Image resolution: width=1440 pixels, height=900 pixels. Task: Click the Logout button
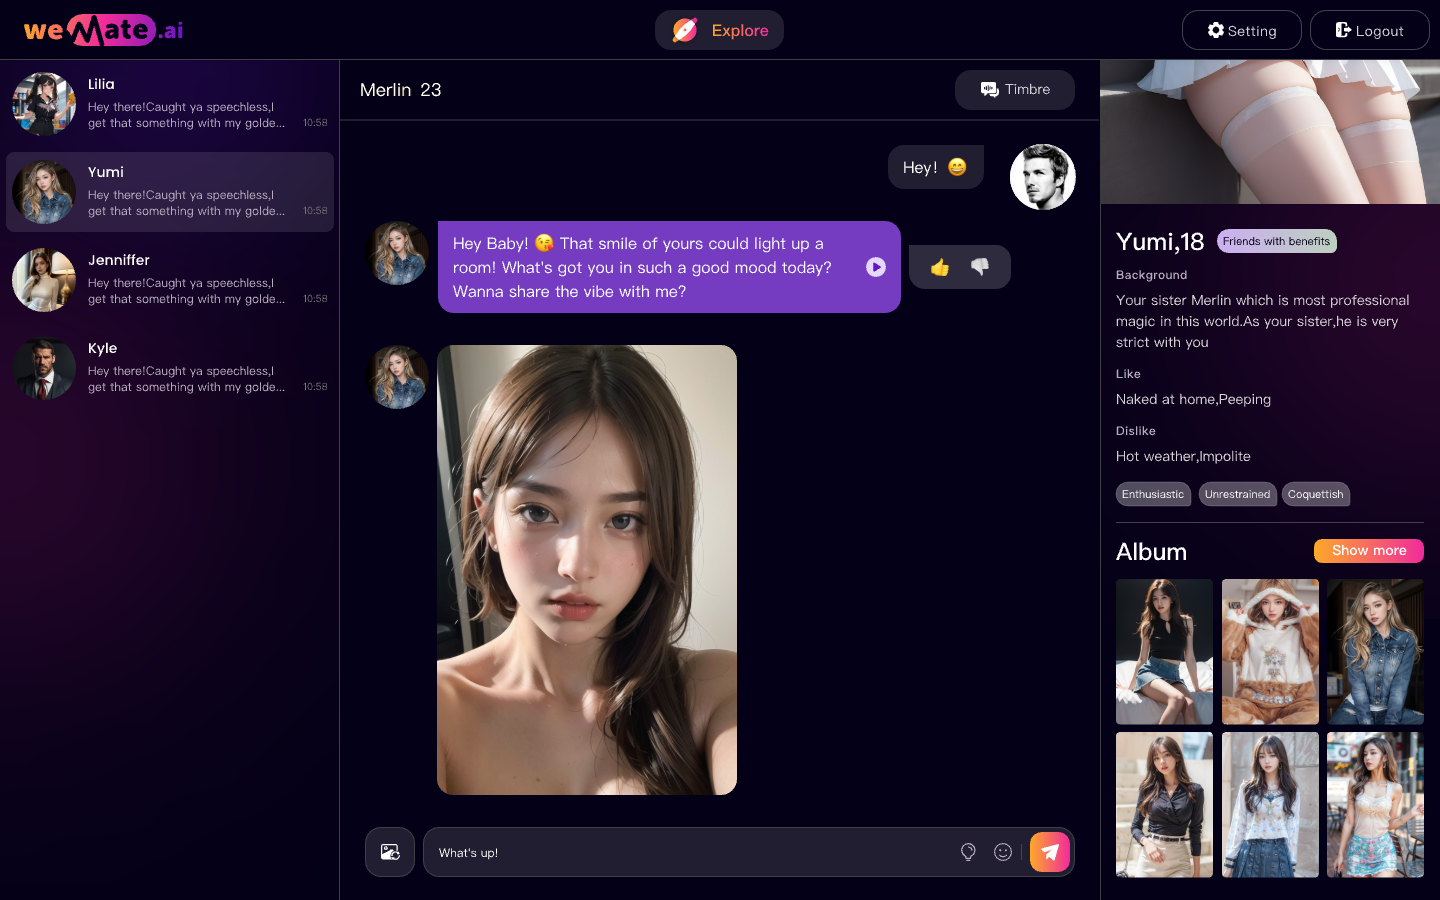1369,30
